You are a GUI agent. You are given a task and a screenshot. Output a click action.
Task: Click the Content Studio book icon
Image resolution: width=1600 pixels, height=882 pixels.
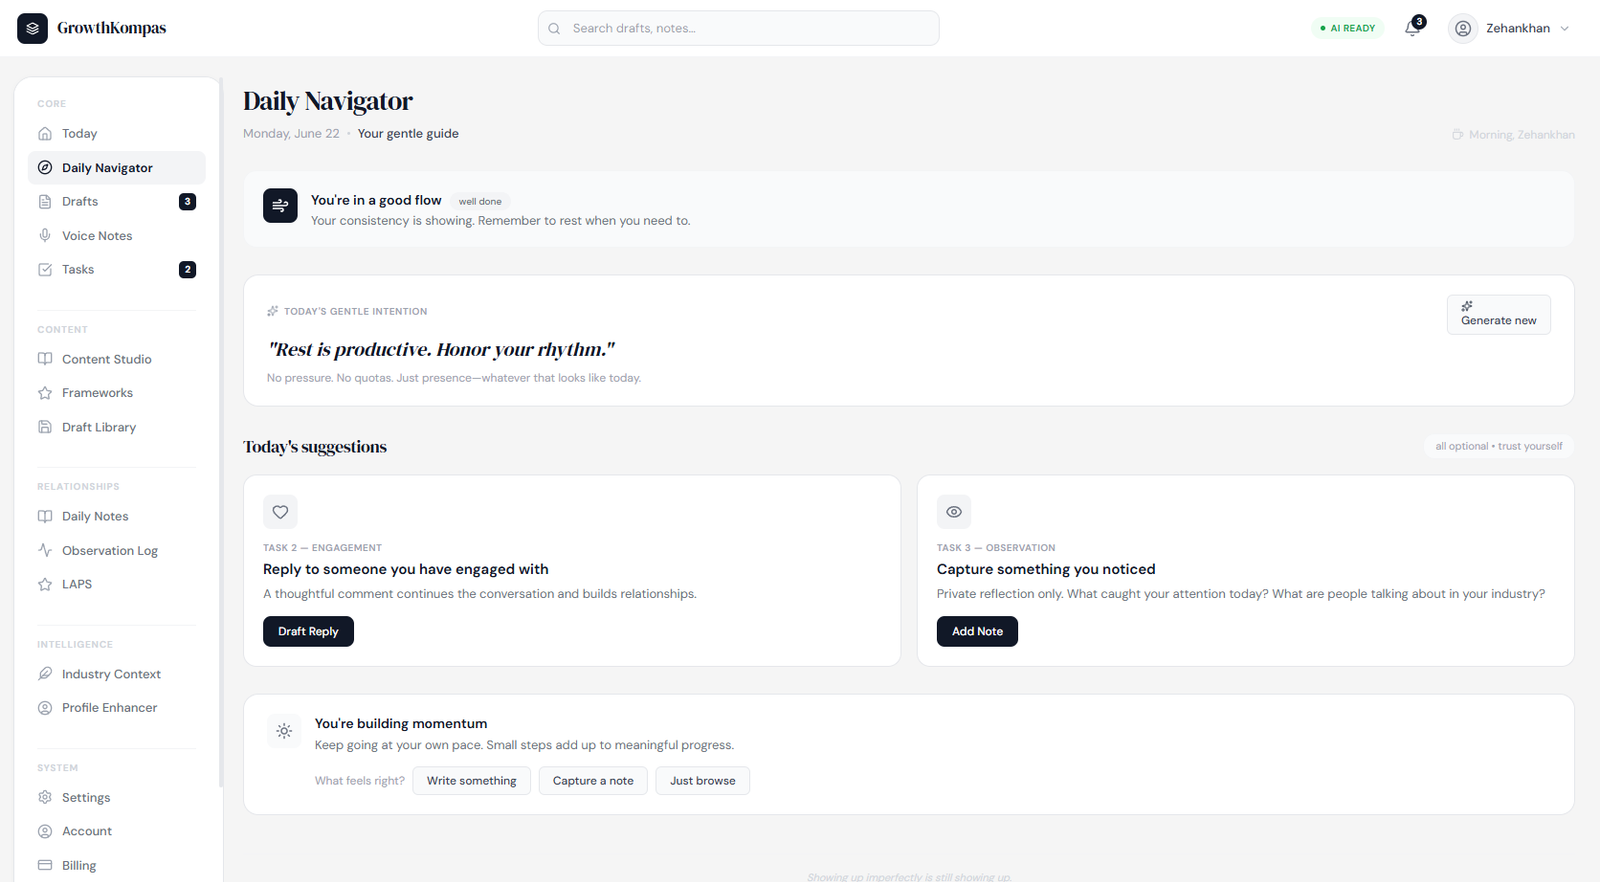click(x=45, y=359)
